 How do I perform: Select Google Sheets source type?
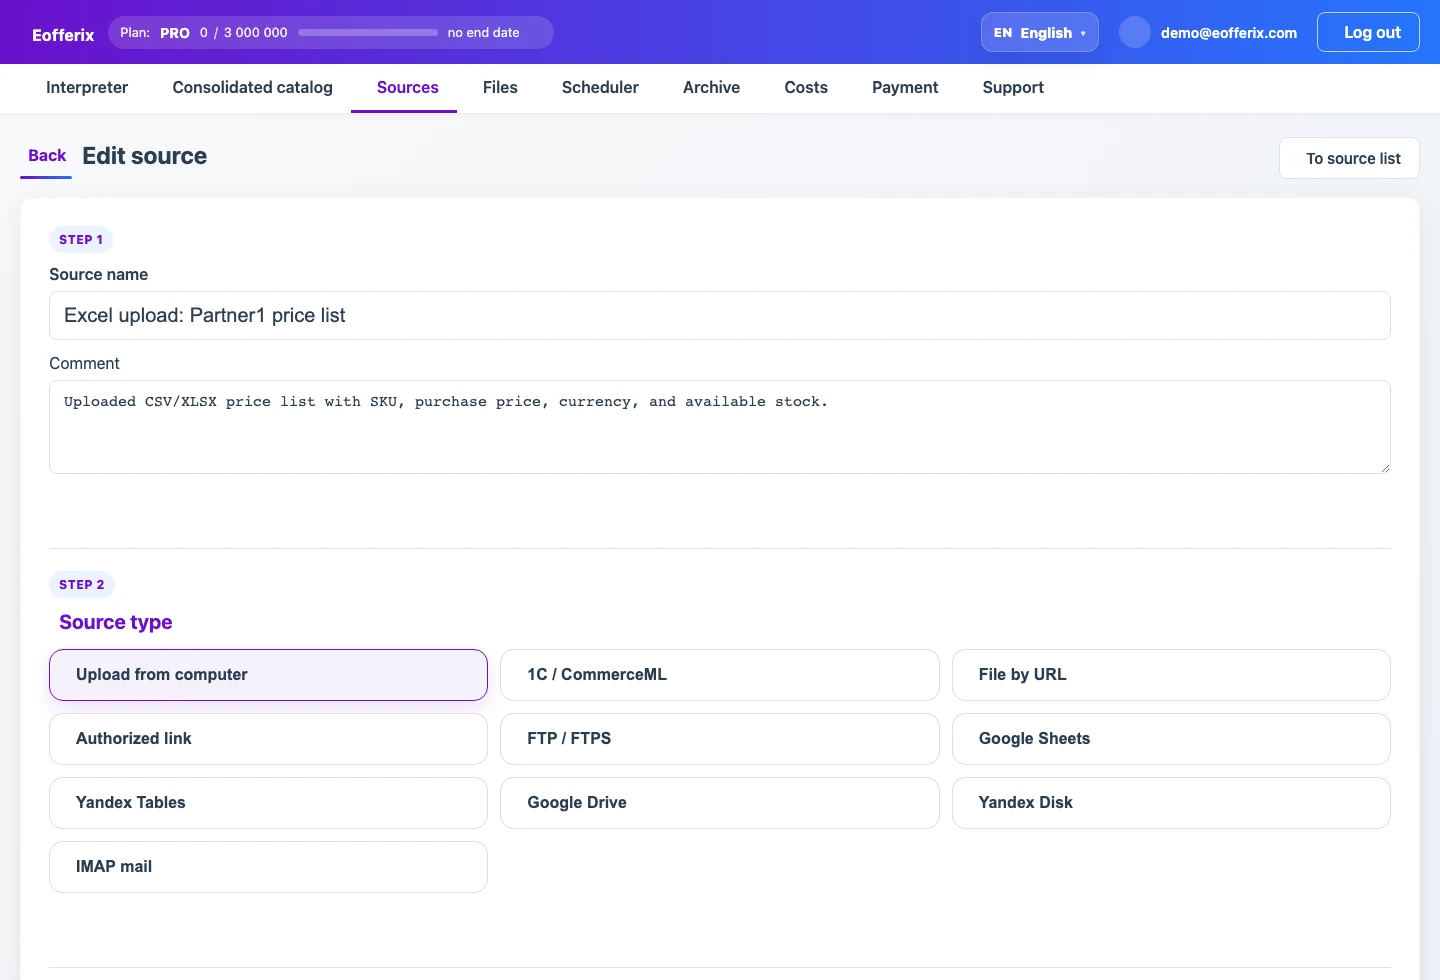[x=1171, y=739]
